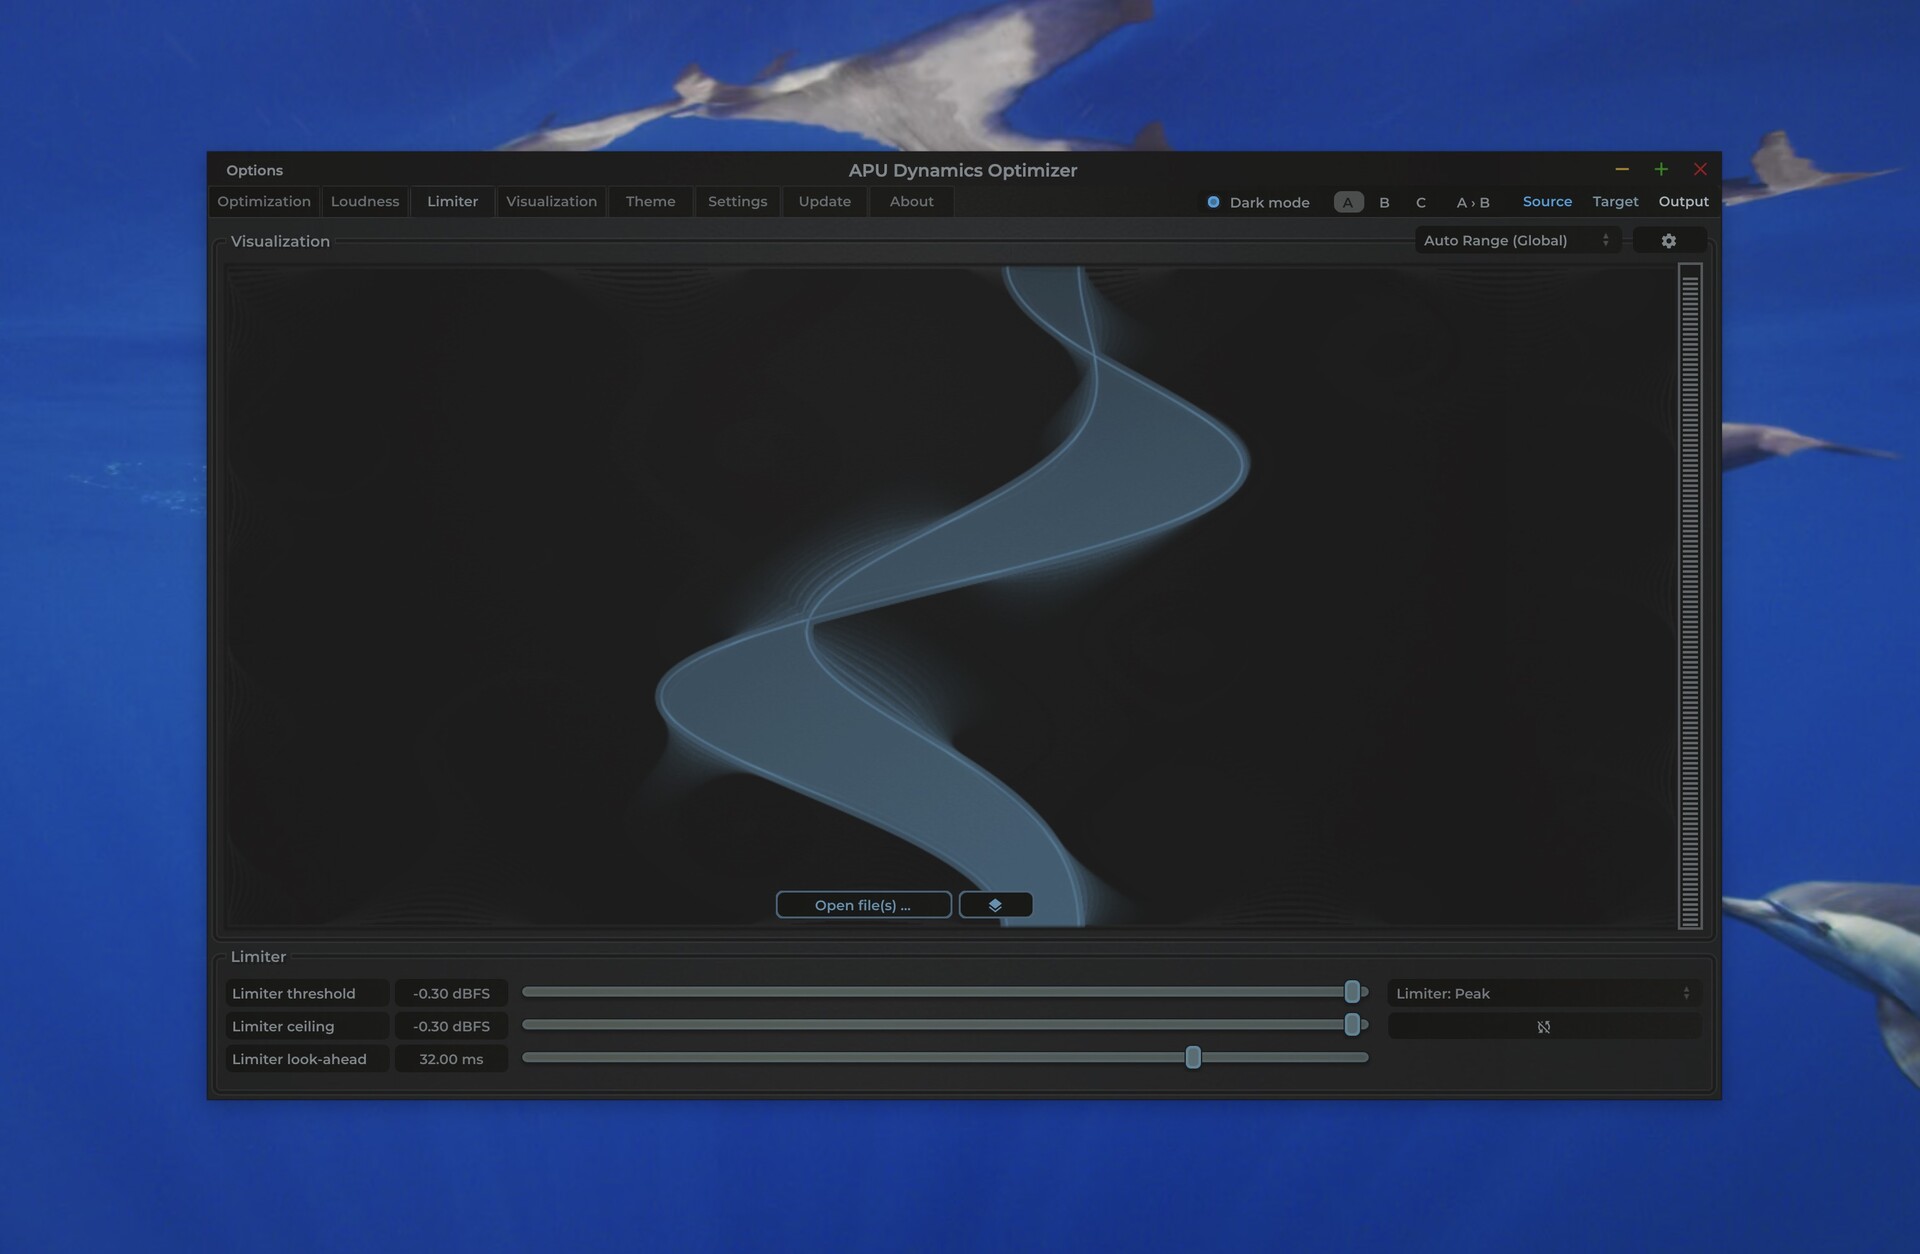Viewport: 1920px width, 1254px height.
Task: Select preset B
Action: pos(1384,202)
